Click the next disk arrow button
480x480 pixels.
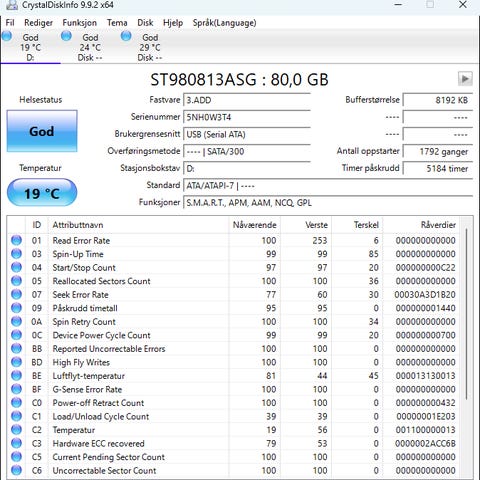(465, 79)
